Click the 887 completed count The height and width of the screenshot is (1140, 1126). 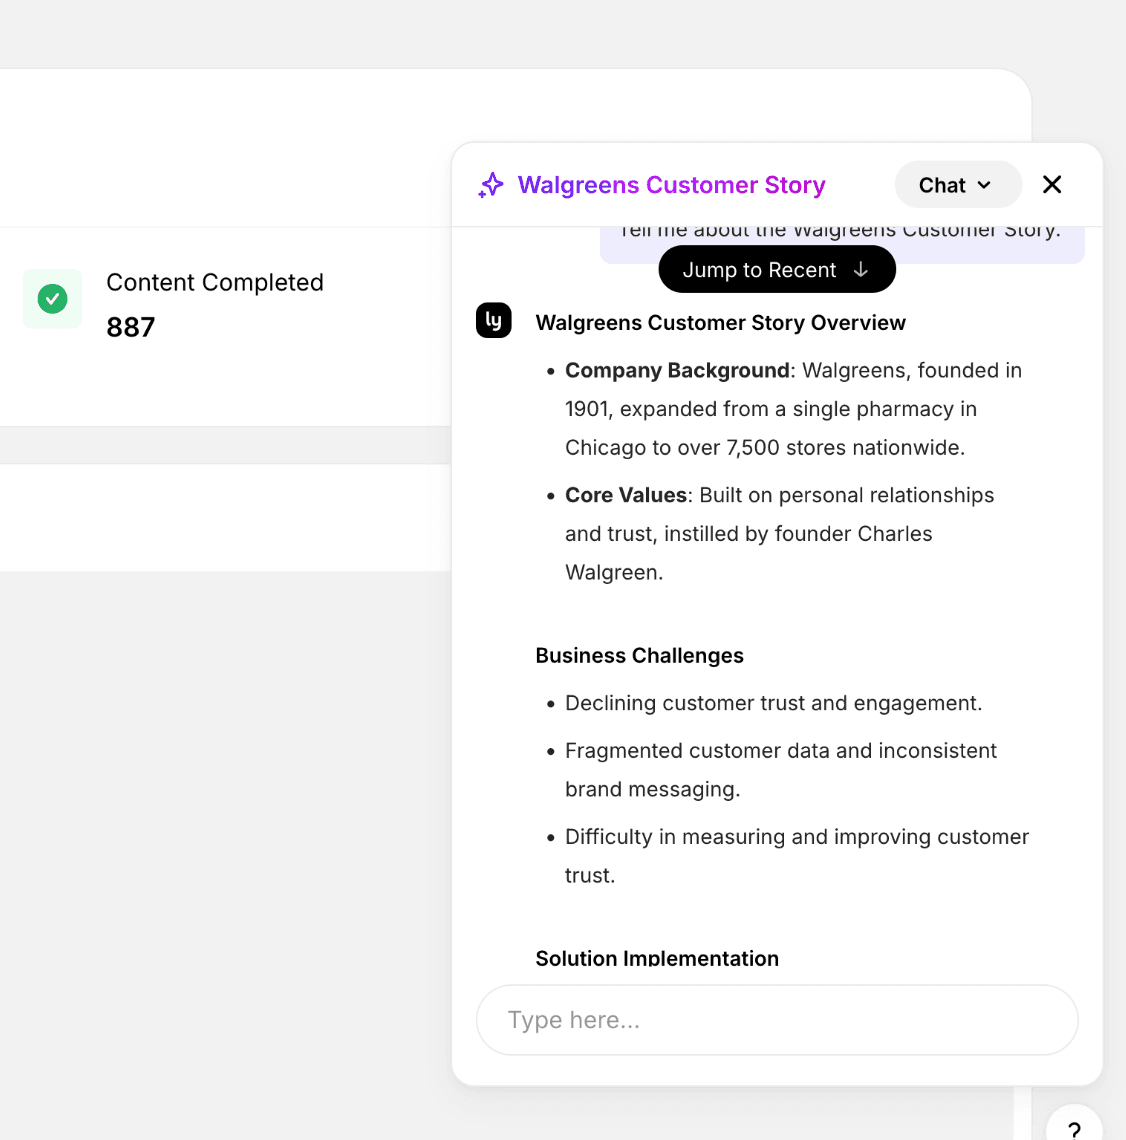pos(131,327)
